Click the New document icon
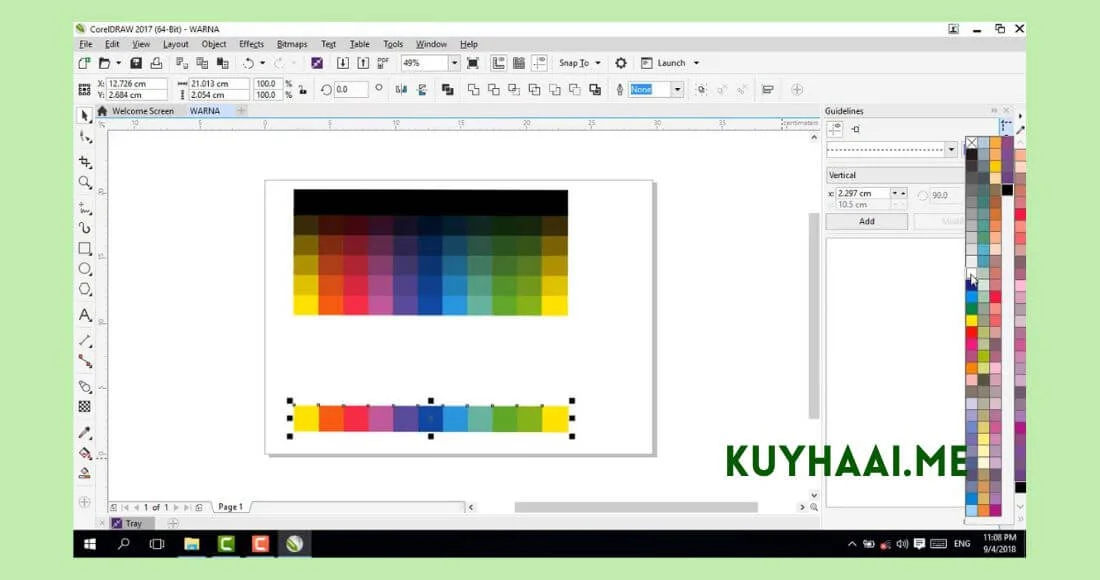The height and width of the screenshot is (580, 1100). point(84,63)
